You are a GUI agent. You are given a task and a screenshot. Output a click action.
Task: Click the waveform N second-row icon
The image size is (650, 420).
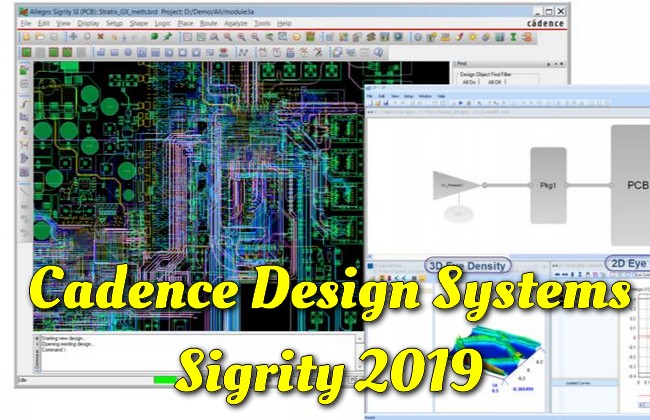(x=243, y=53)
